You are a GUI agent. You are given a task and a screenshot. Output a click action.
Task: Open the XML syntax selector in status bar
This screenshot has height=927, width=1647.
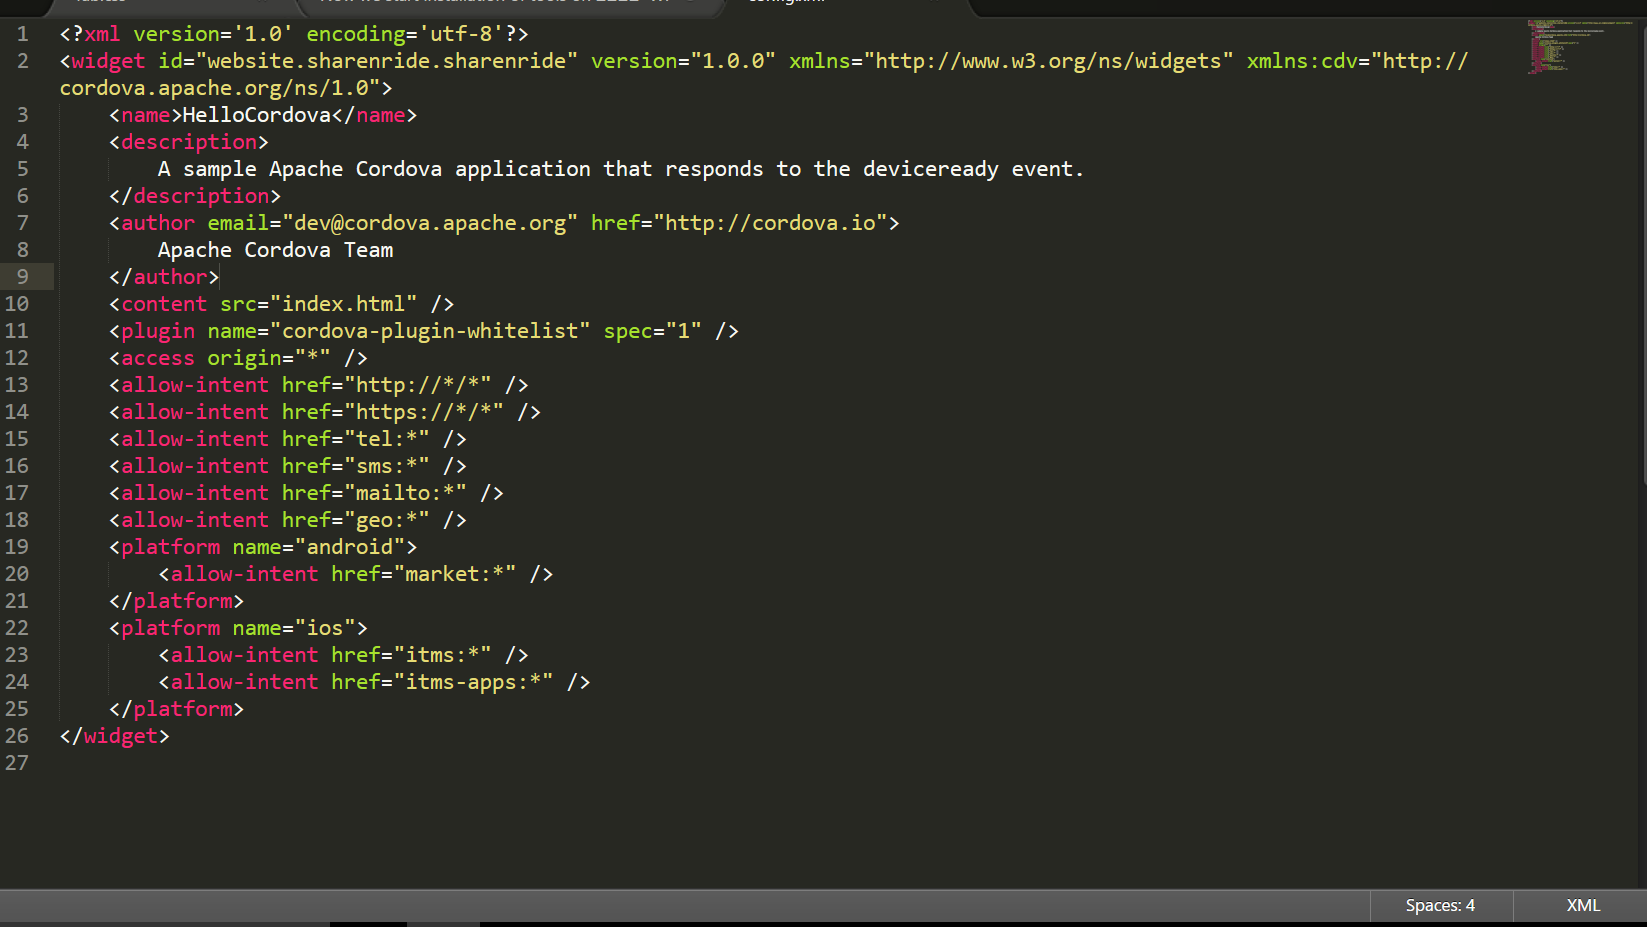coord(1582,905)
